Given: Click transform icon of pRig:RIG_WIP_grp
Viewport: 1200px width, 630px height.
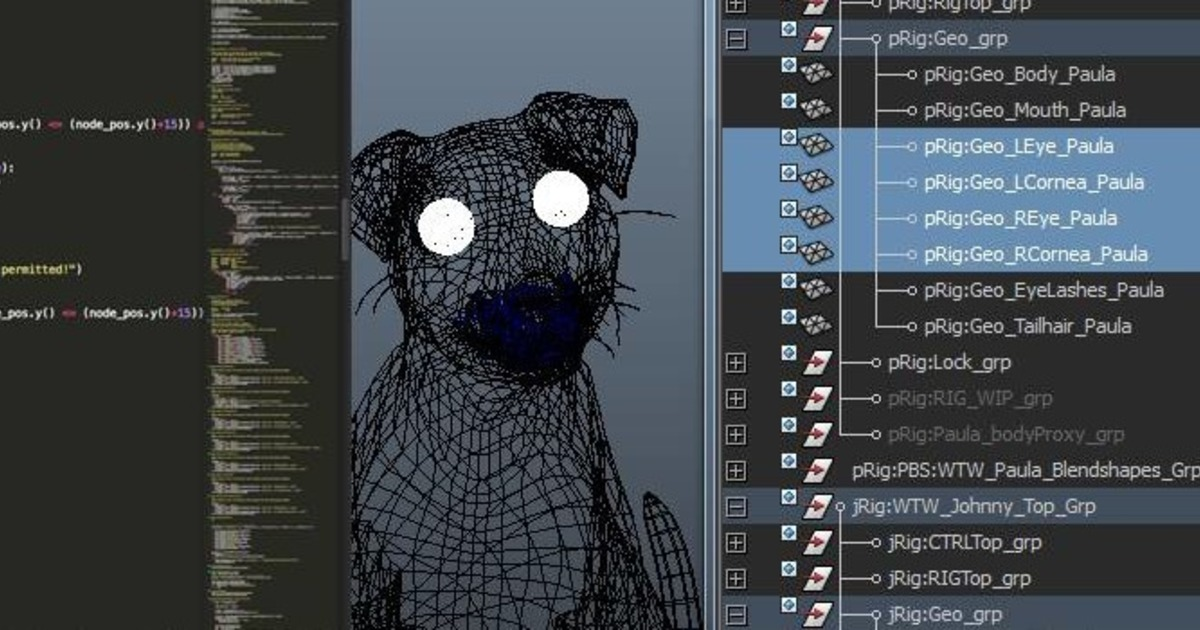Looking at the screenshot, I should click(x=818, y=399).
